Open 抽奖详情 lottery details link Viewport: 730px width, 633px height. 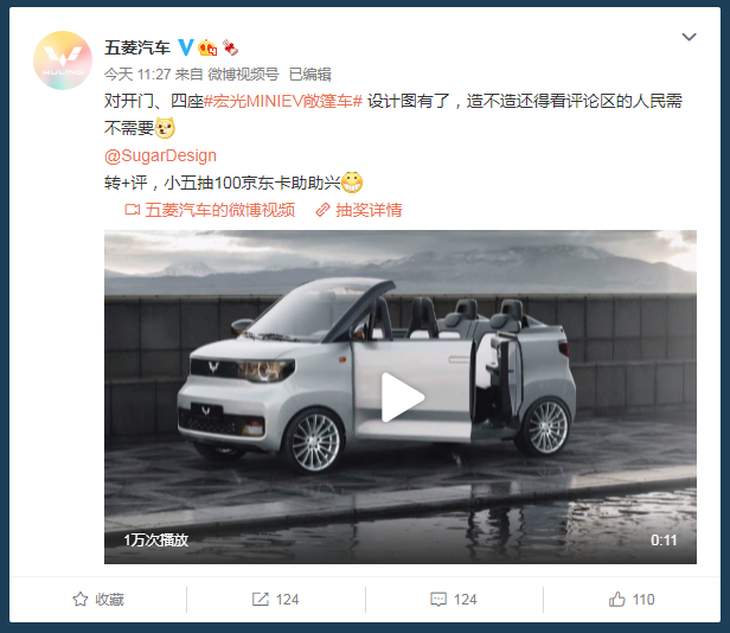point(369,210)
